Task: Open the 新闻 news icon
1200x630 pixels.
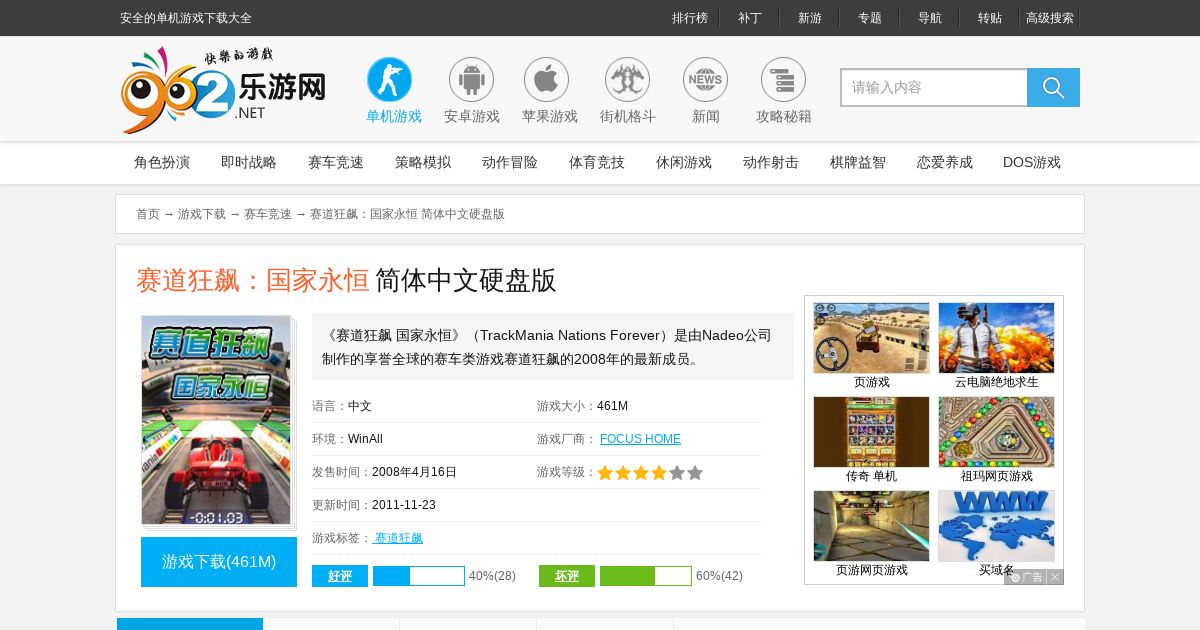Action: (705, 79)
